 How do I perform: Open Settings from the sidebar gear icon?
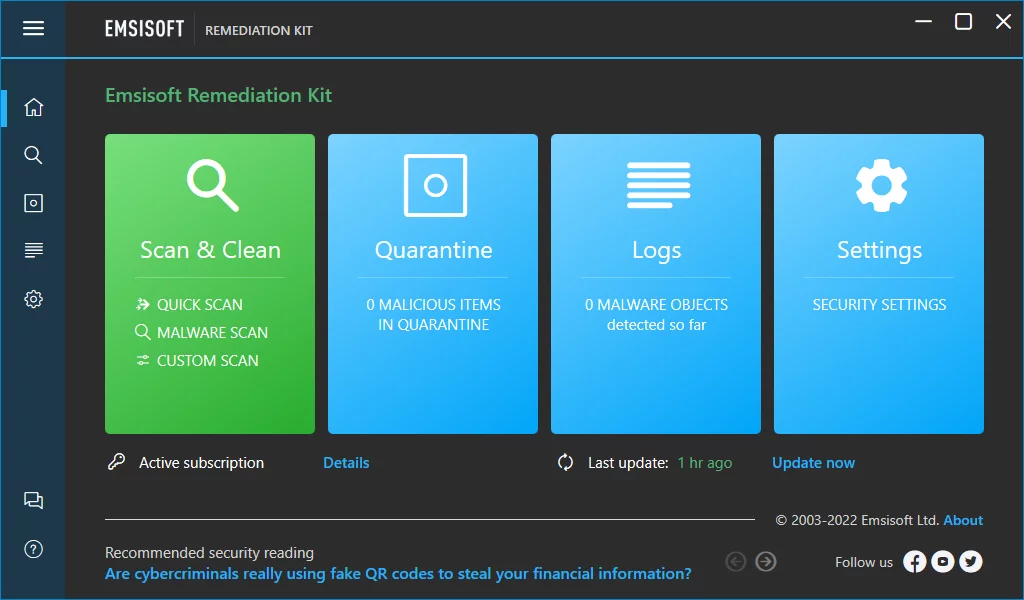point(33,299)
